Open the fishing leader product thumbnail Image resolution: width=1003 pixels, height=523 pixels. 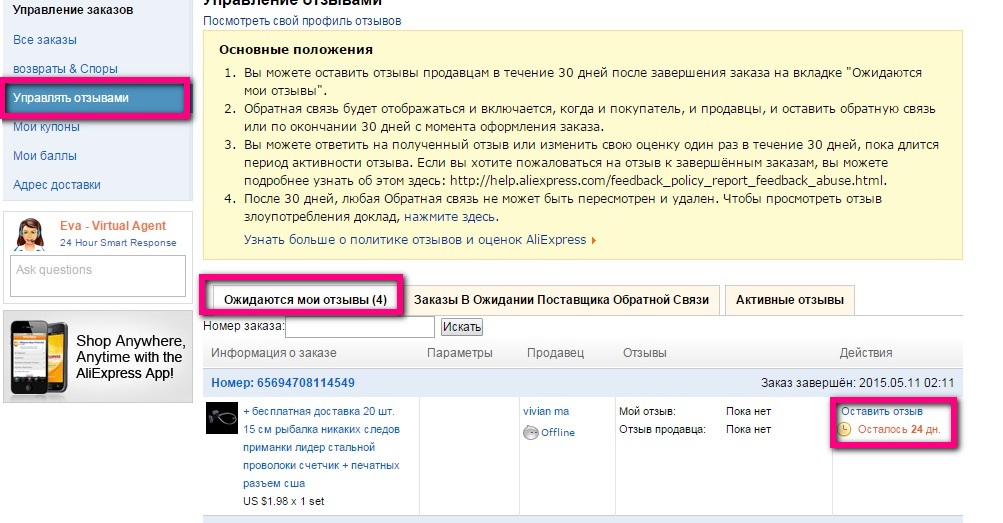(220, 418)
